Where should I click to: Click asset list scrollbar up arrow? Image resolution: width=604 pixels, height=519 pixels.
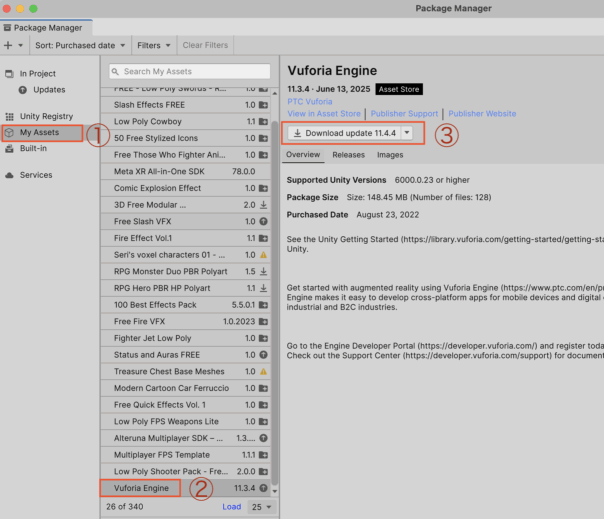275,93
